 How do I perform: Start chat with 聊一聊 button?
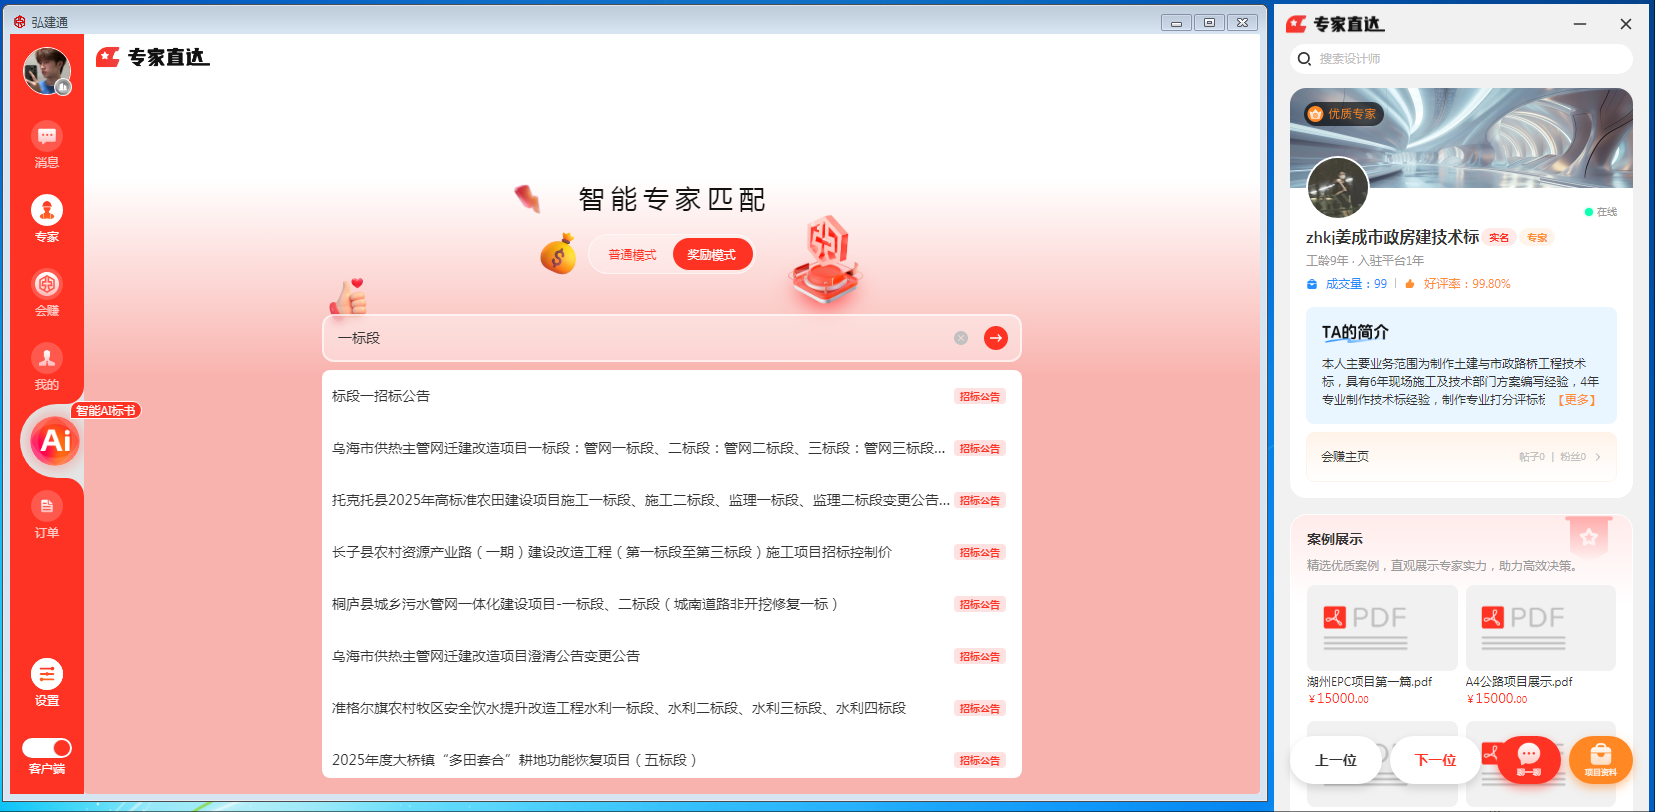click(x=1529, y=759)
